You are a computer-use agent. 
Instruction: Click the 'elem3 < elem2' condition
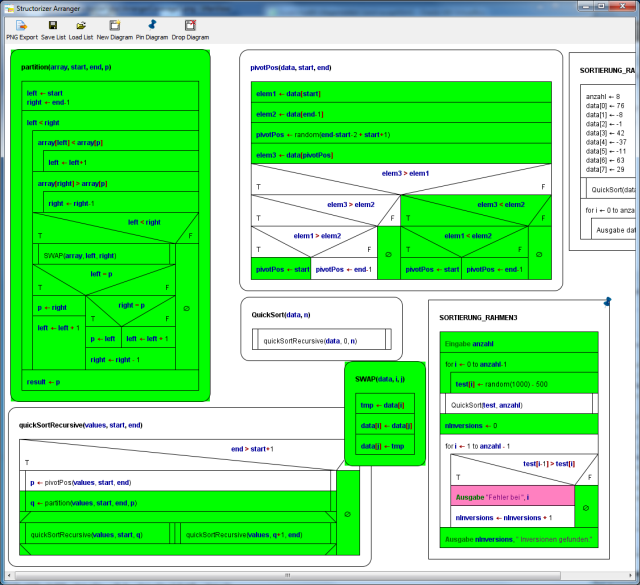click(501, 205)
